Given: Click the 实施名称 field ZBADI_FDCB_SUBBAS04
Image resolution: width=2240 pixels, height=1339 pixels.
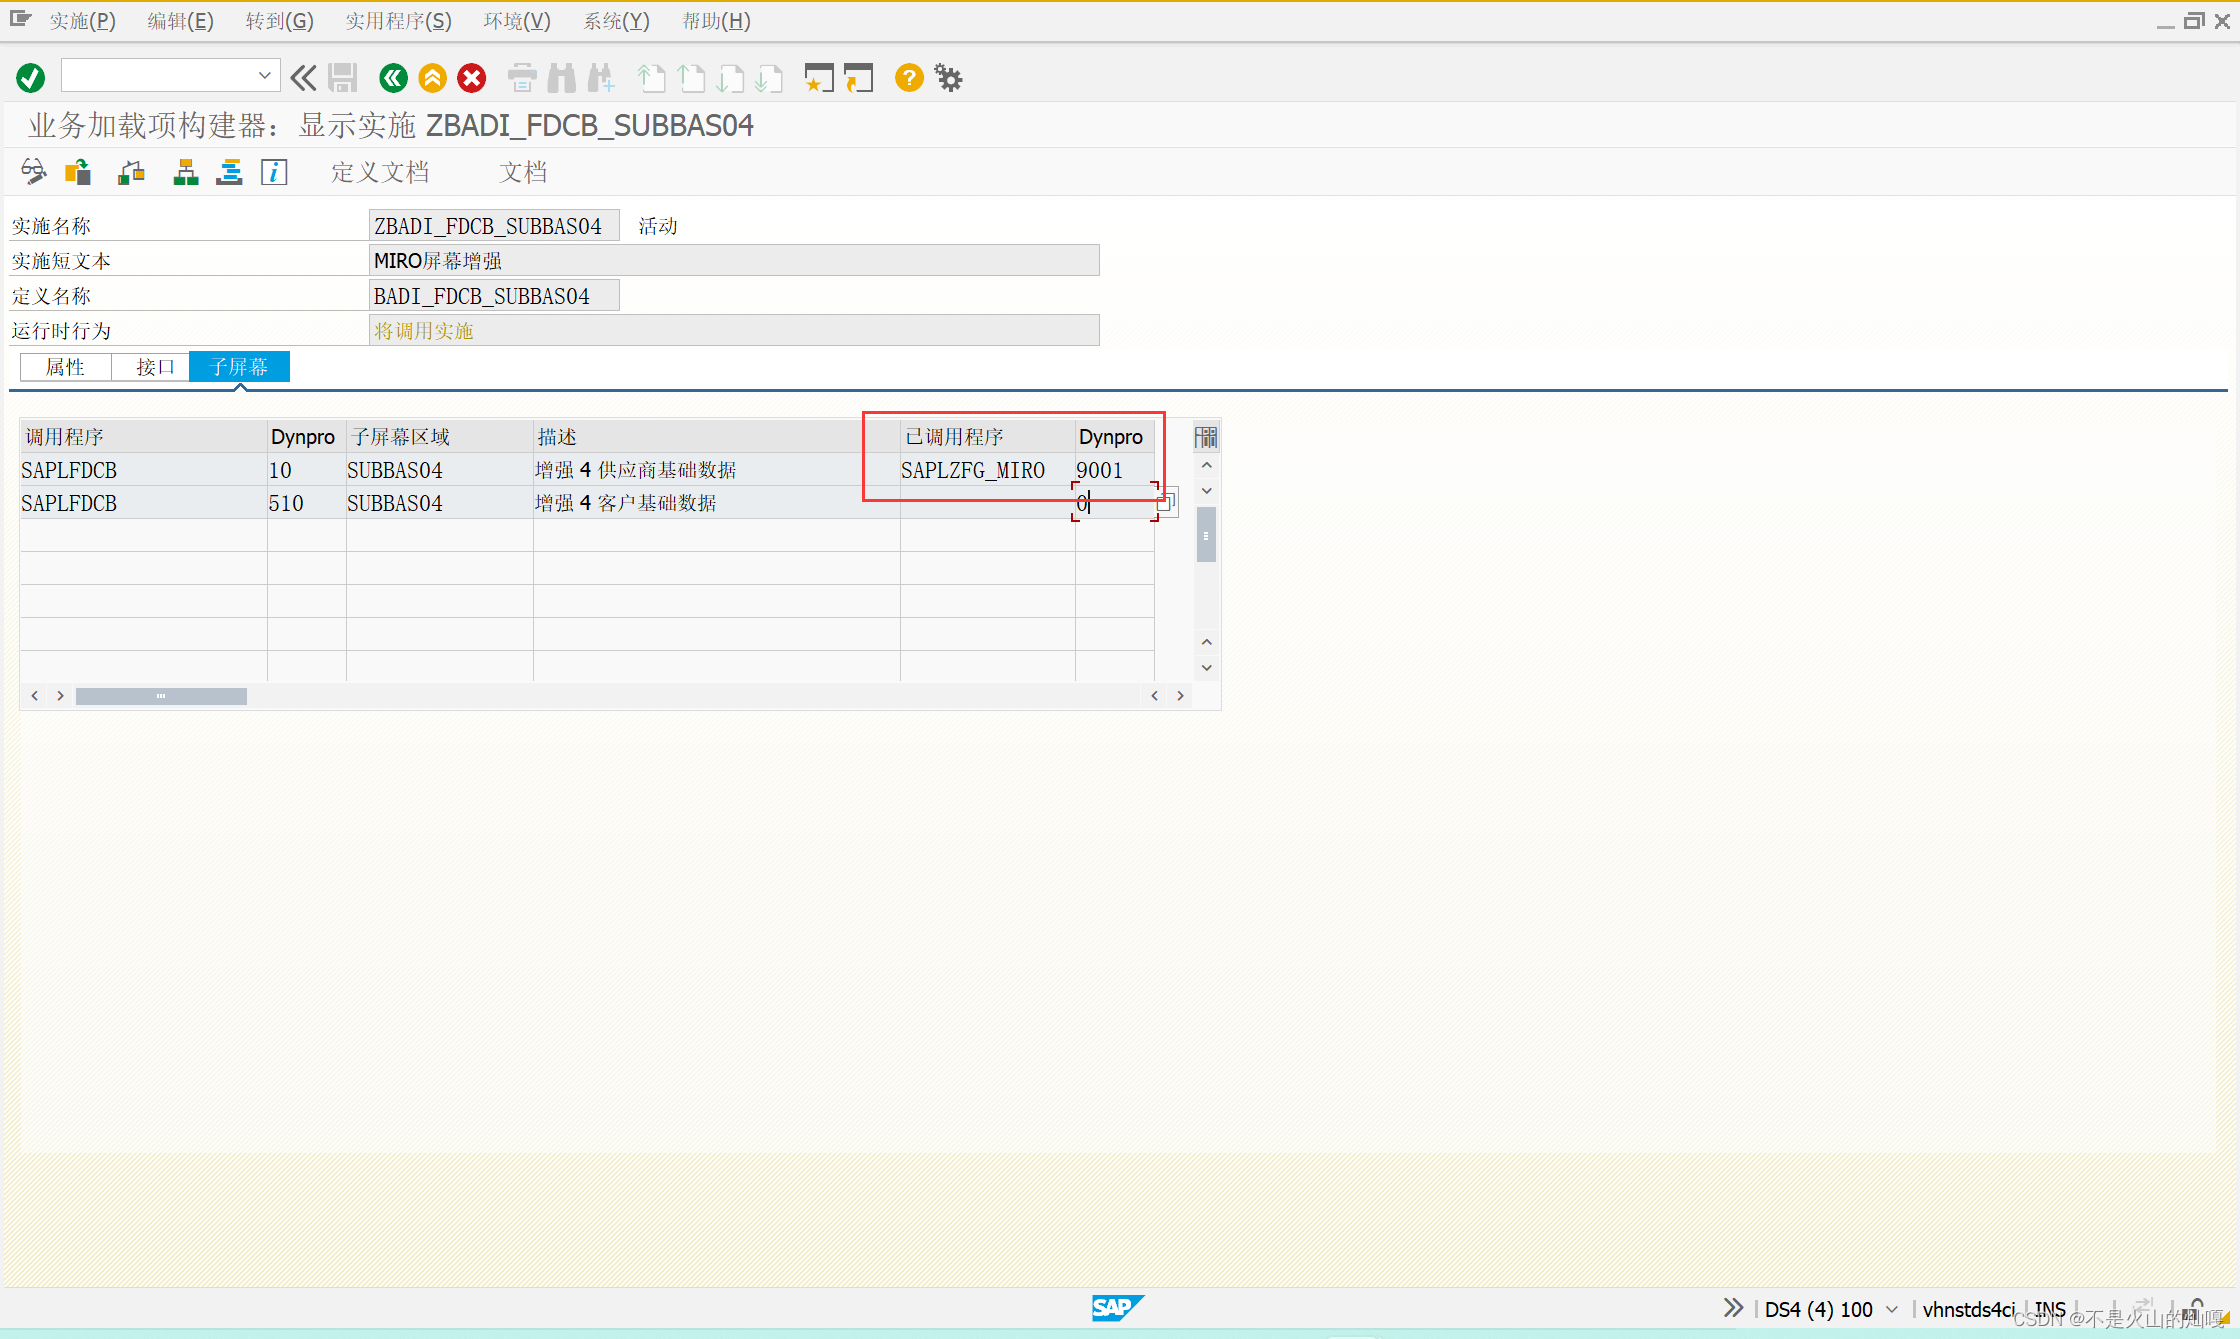Looking at the screenshot, I should click(494, 226).
